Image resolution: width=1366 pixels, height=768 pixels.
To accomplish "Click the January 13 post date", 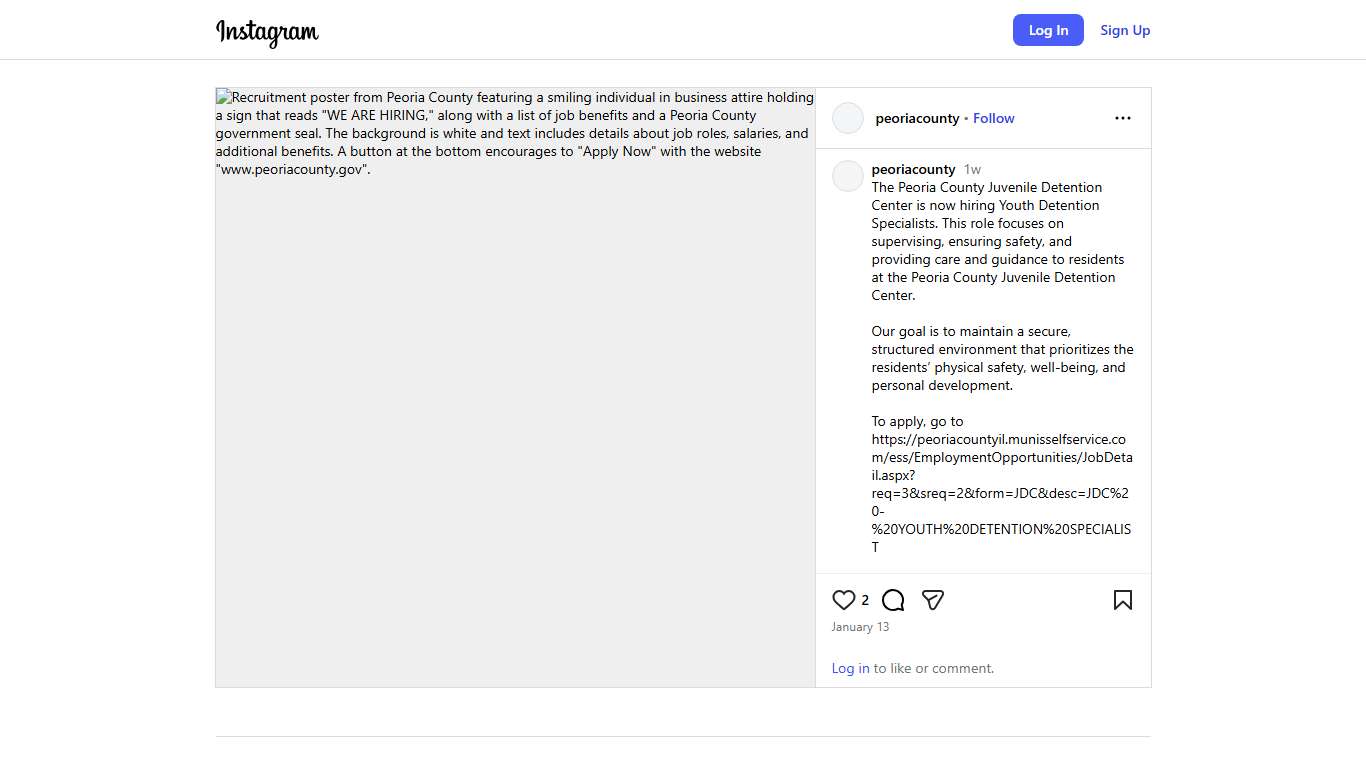I will click(x=860, y=627).
